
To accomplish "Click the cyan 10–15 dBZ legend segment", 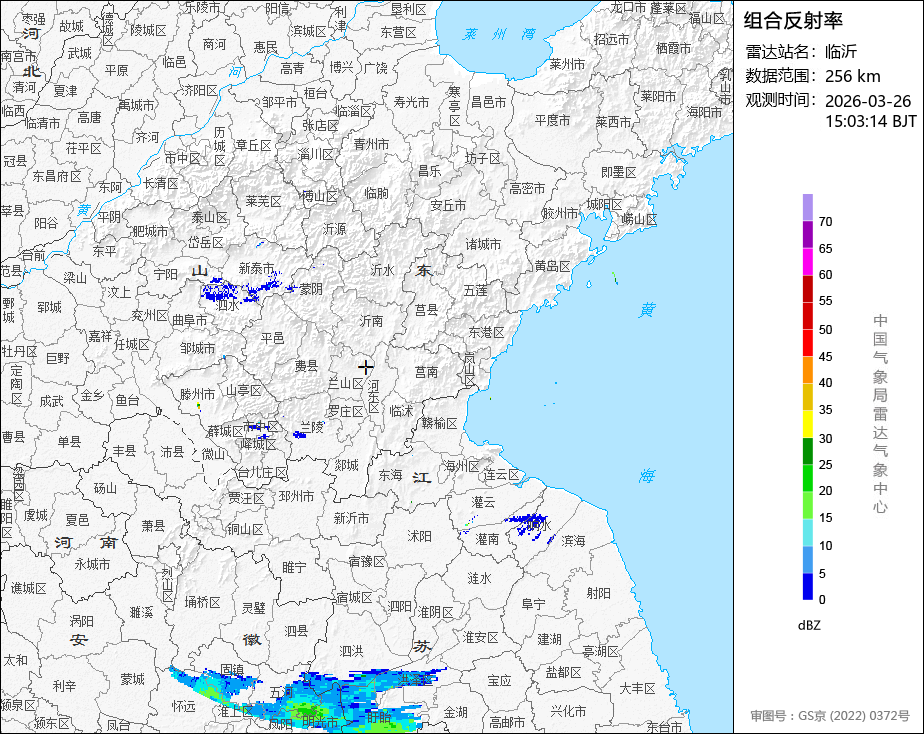I will pos(807,532).
